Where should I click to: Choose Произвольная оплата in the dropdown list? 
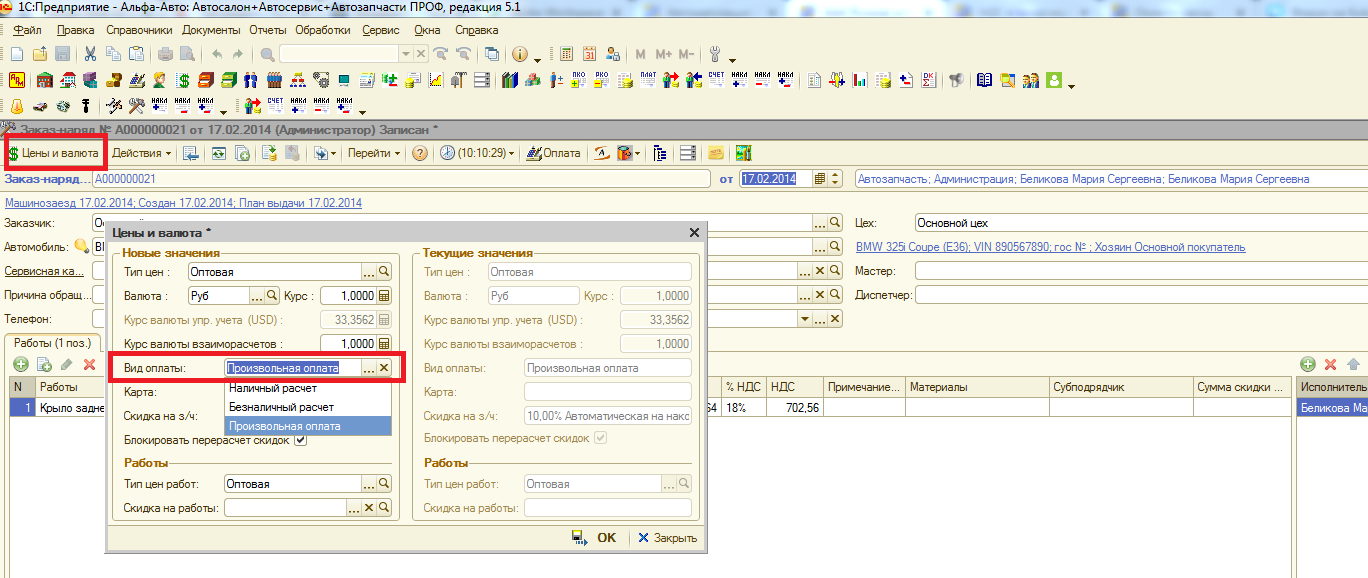[x=309, y=426]
